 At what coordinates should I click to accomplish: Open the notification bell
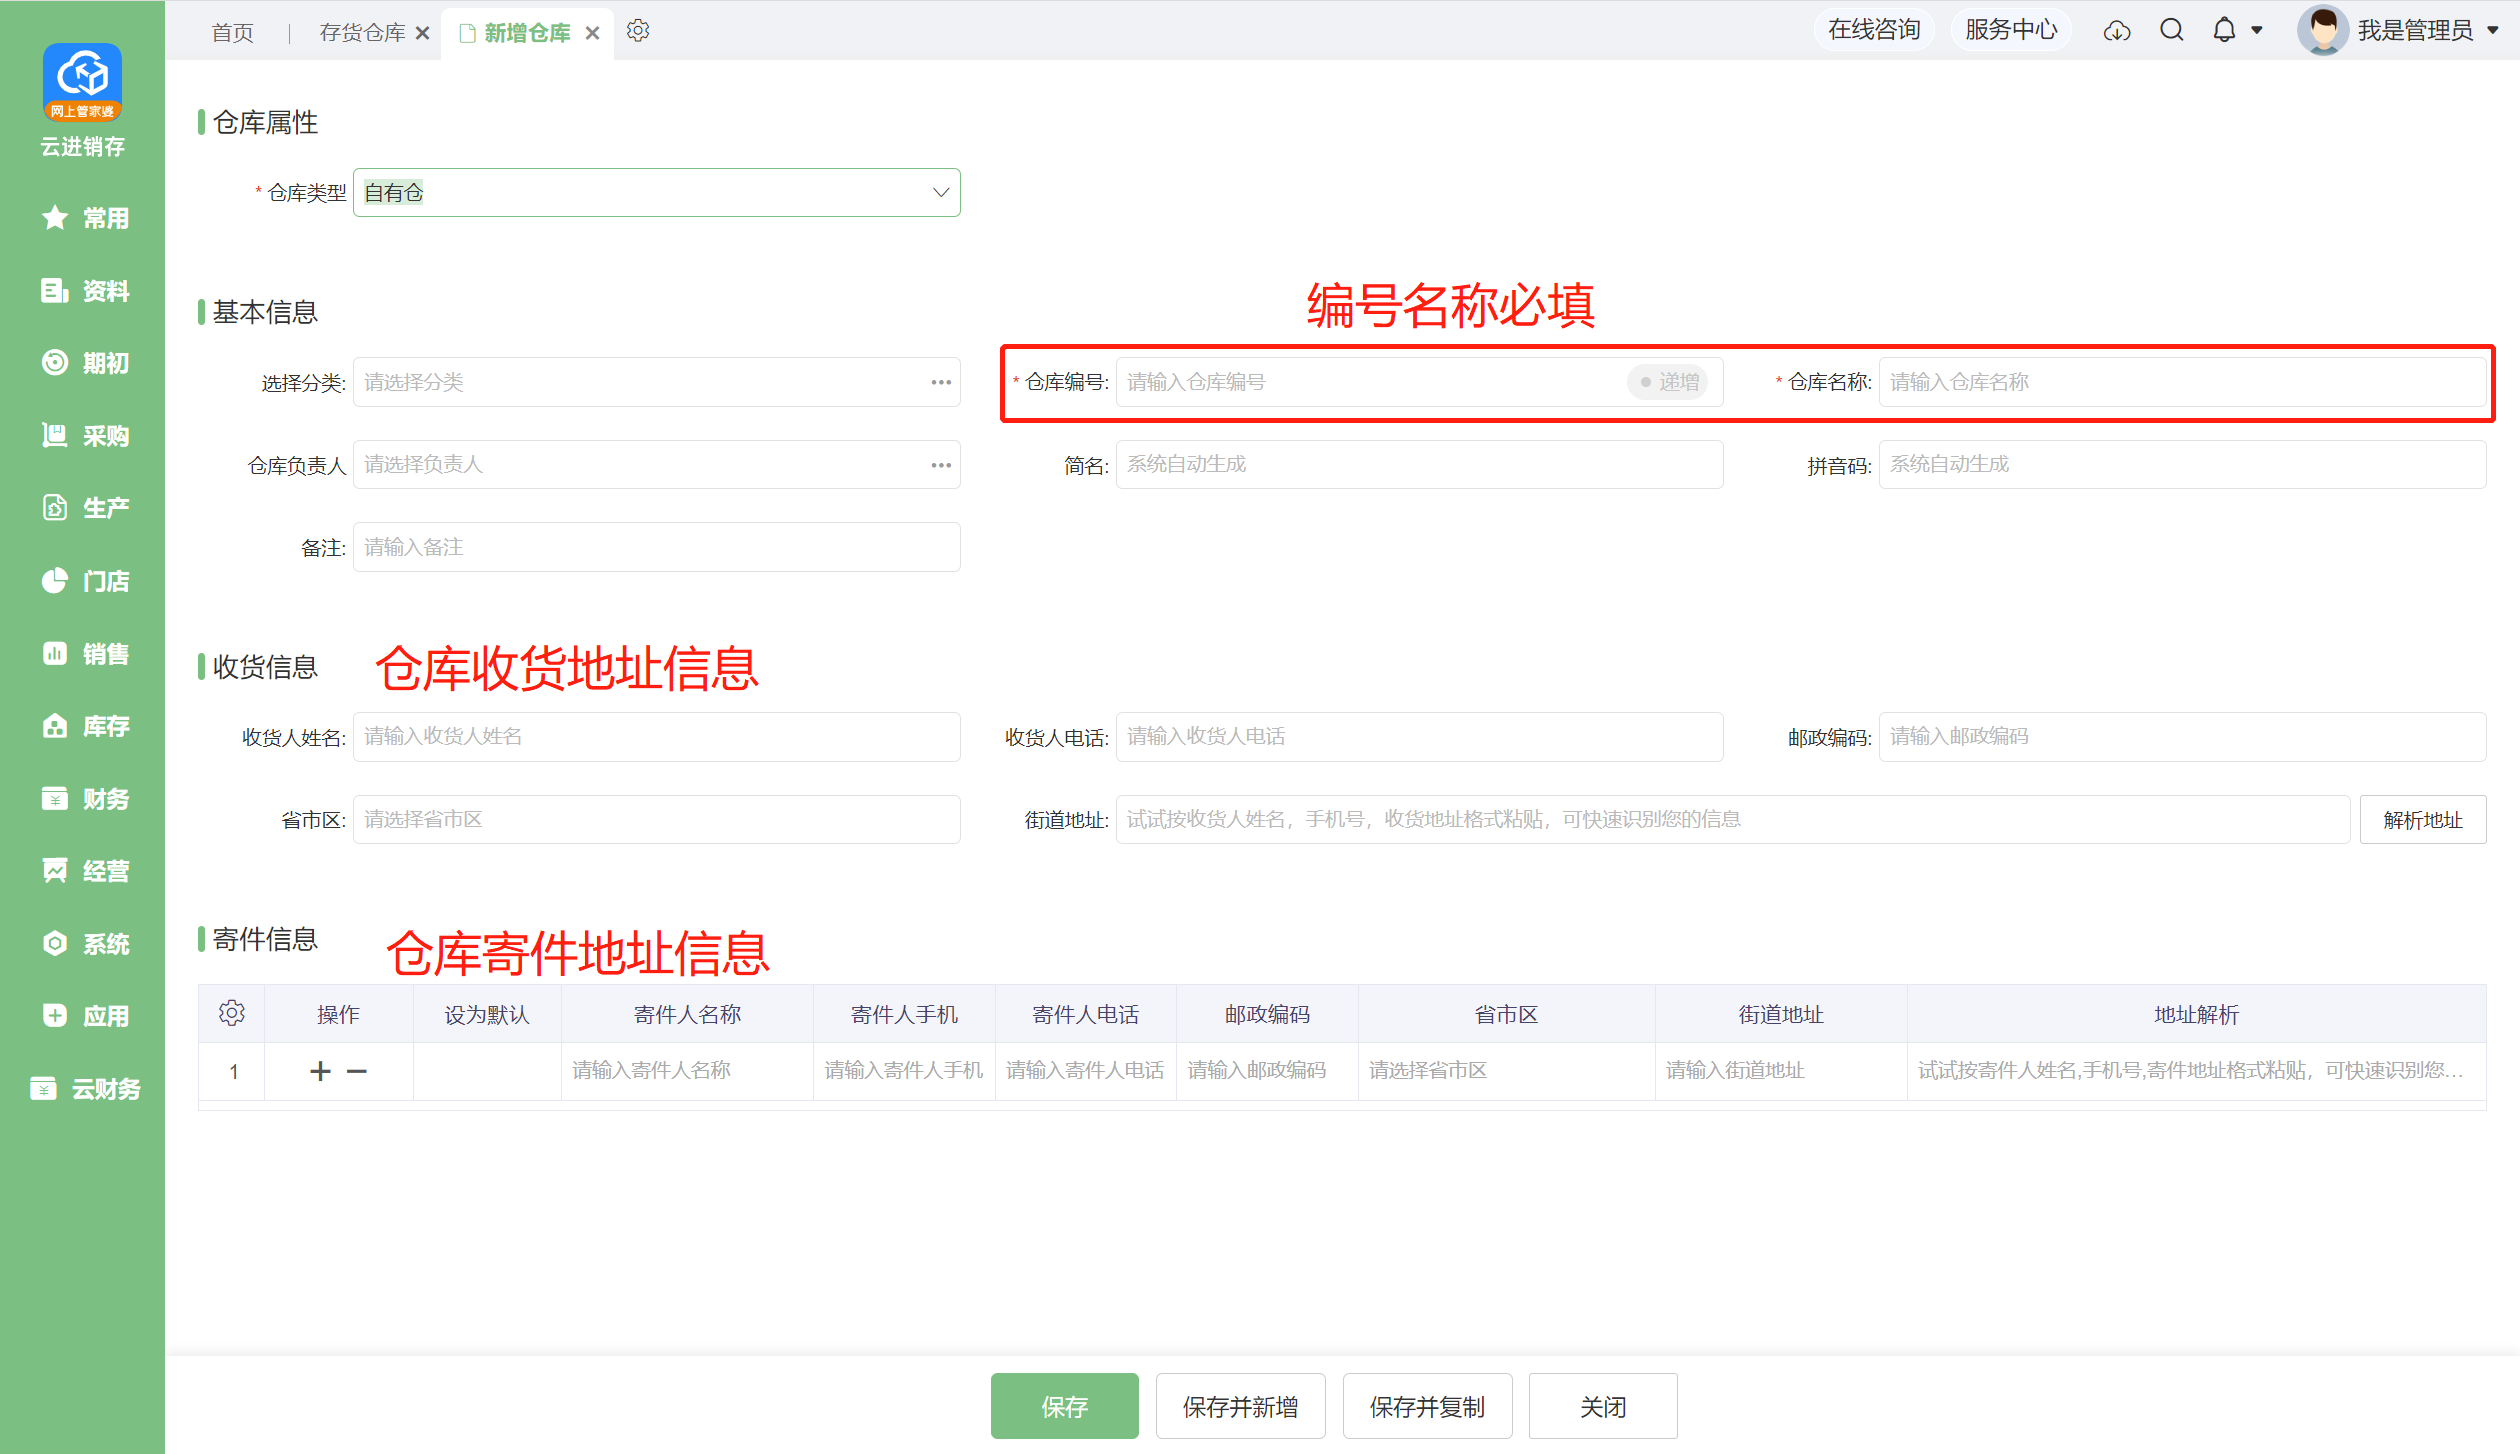[x=2224, y=30]
